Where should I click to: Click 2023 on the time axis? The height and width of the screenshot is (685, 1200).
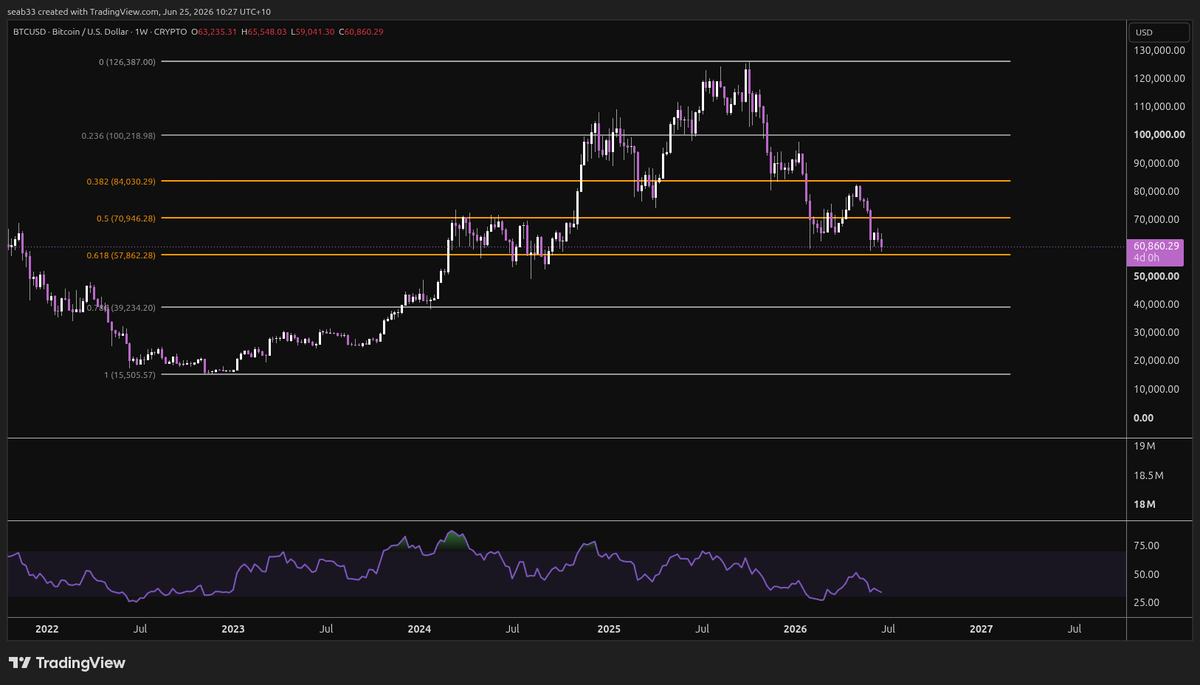[233, 629]
